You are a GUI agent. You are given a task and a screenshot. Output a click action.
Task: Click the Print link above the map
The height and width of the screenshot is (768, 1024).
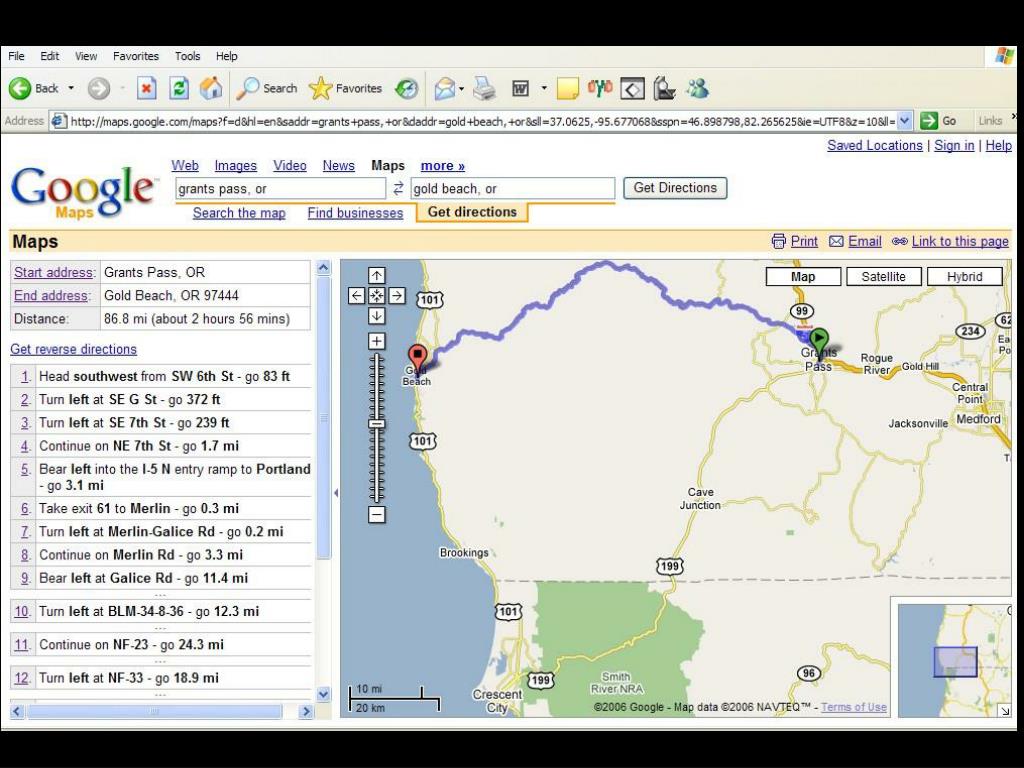coord(804,242)
